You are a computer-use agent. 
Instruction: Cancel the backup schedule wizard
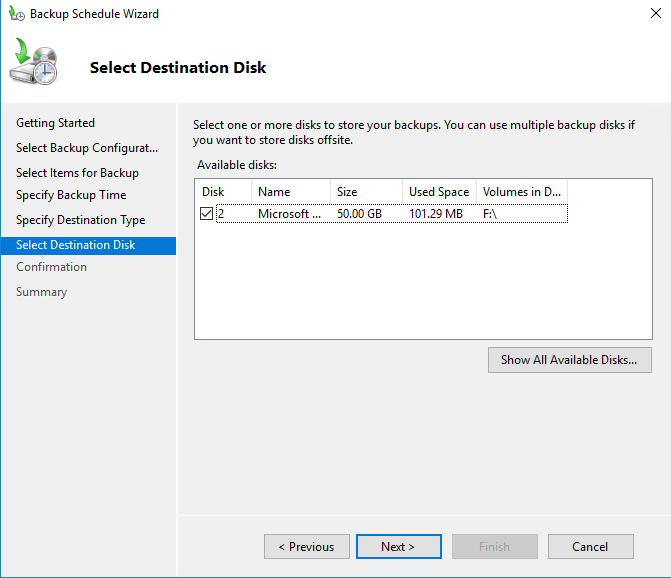(590, 546)
